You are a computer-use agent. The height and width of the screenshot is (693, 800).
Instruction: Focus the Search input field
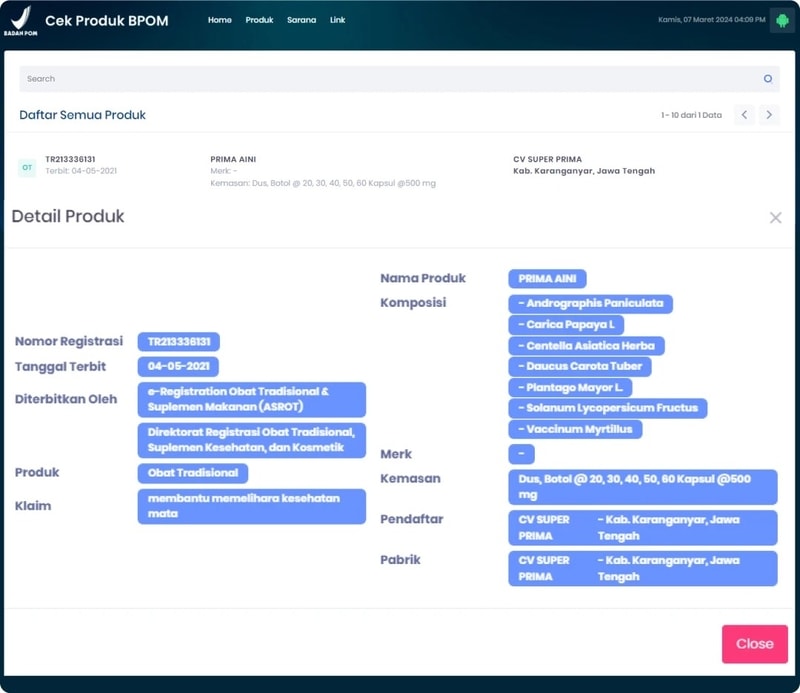tap(399, 79)
